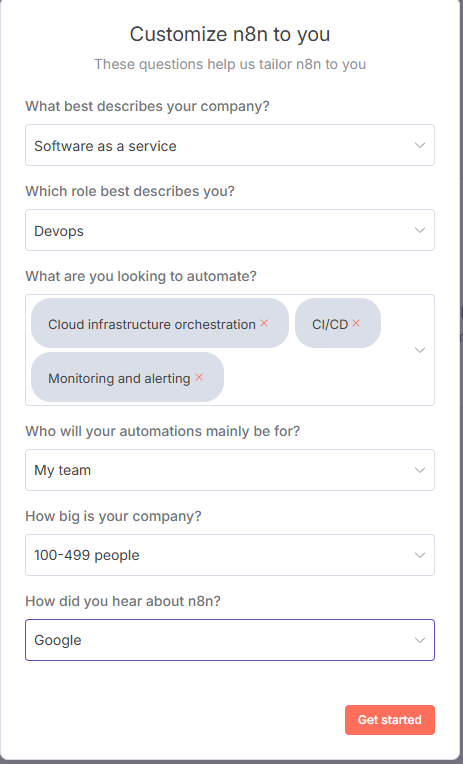
Task: Select the Cloud infrastructure orchestration chip
Action: [152, 324]
